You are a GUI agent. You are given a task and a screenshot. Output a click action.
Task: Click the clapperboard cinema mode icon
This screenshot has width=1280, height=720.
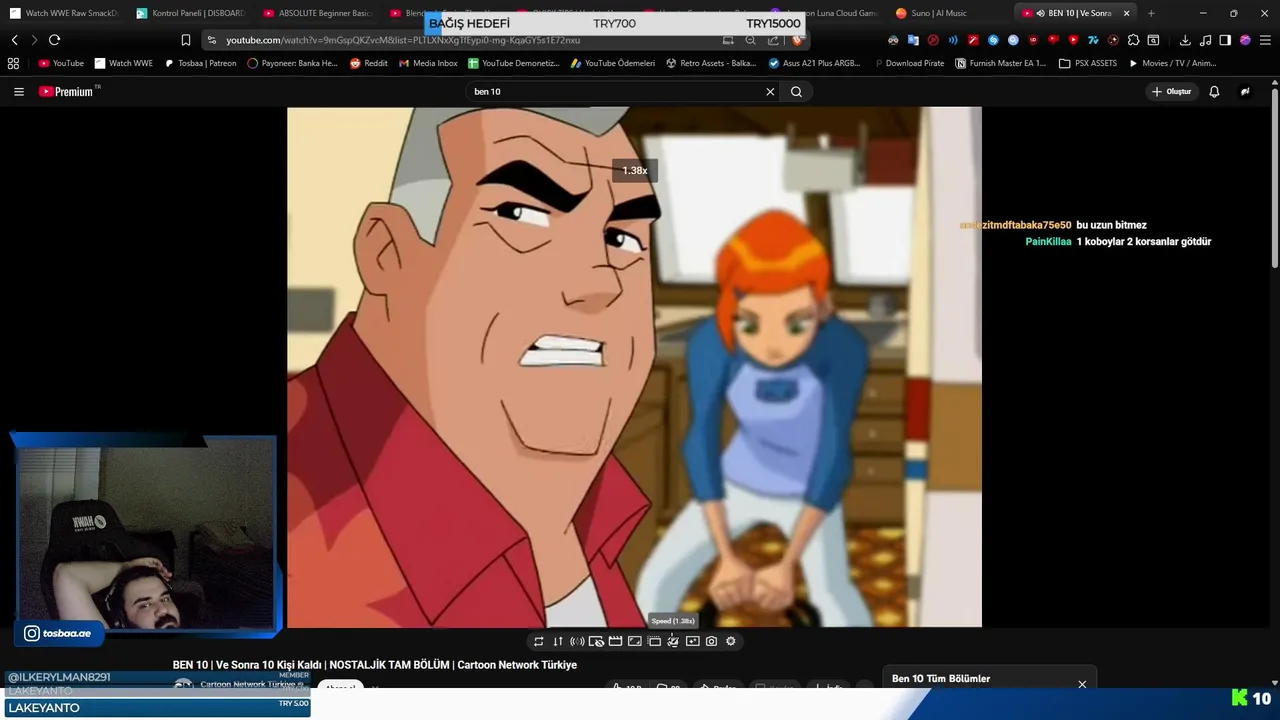point(615,641)
